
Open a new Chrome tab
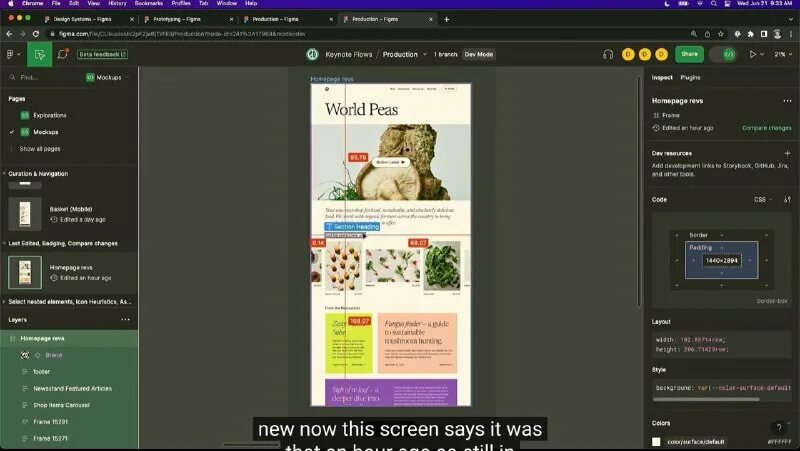(x=446, y=19)
